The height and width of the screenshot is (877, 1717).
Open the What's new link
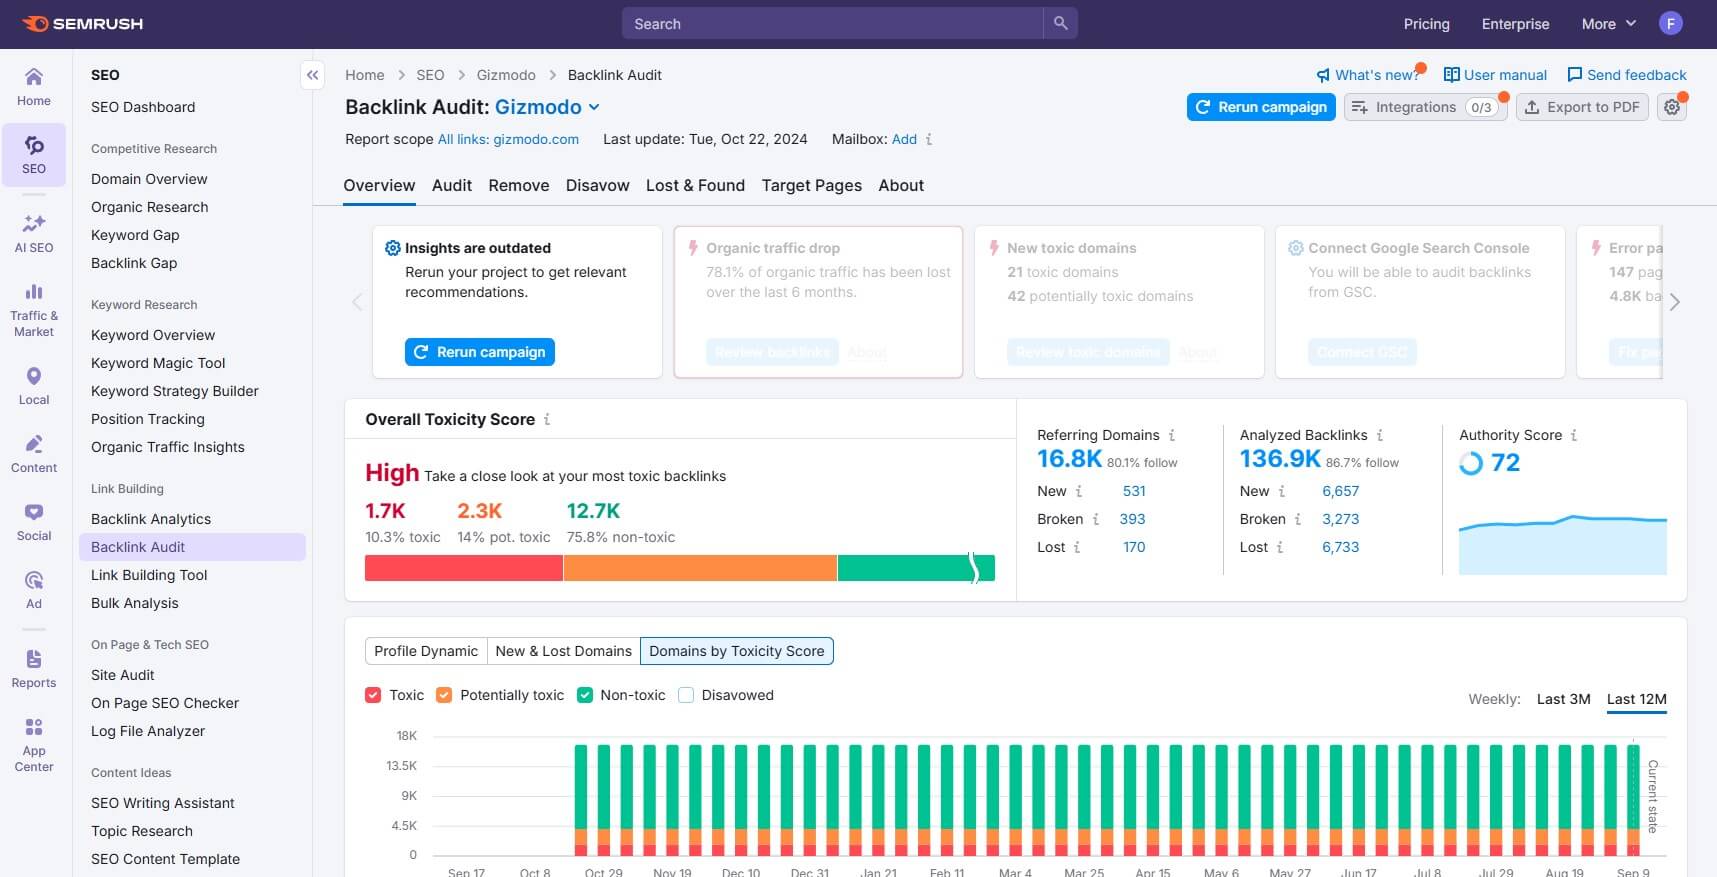[x=1367, y=75]
